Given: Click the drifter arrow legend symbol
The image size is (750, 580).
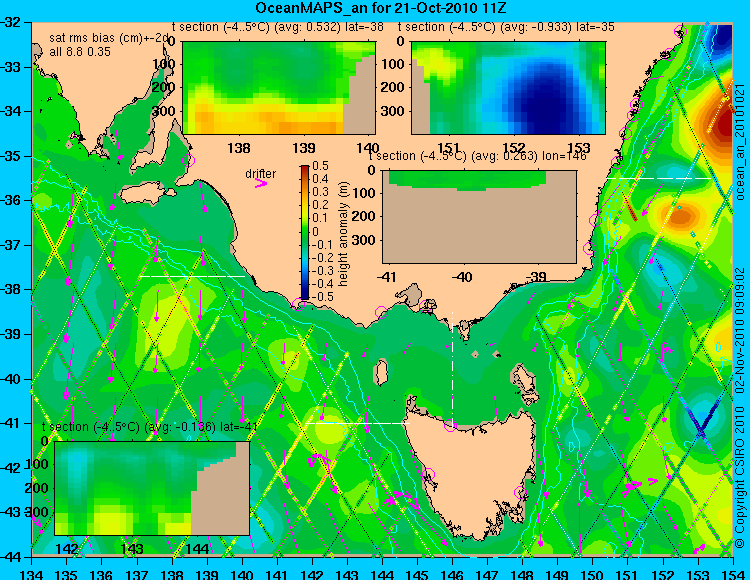Looking at the screenshot, I should pos(261,183).
